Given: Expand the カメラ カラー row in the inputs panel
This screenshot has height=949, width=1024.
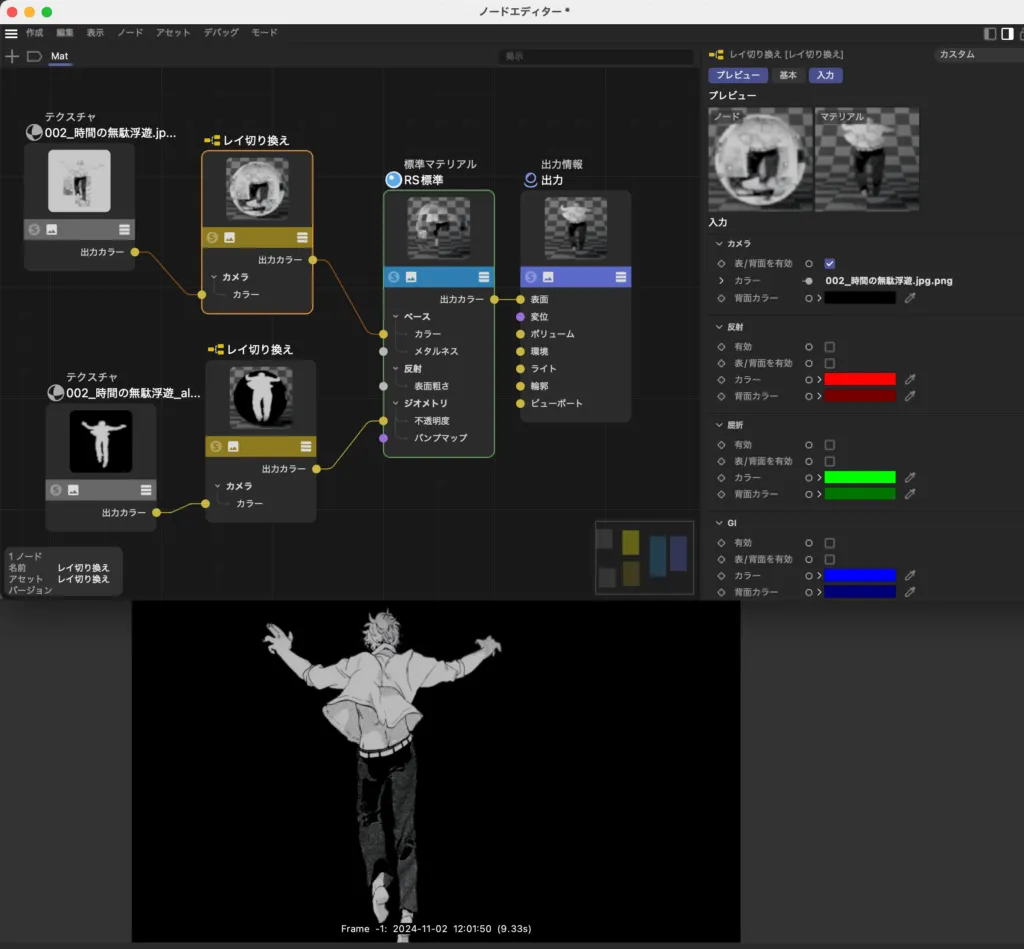Looking at the screenshot, I should click(x=720, y=281).
